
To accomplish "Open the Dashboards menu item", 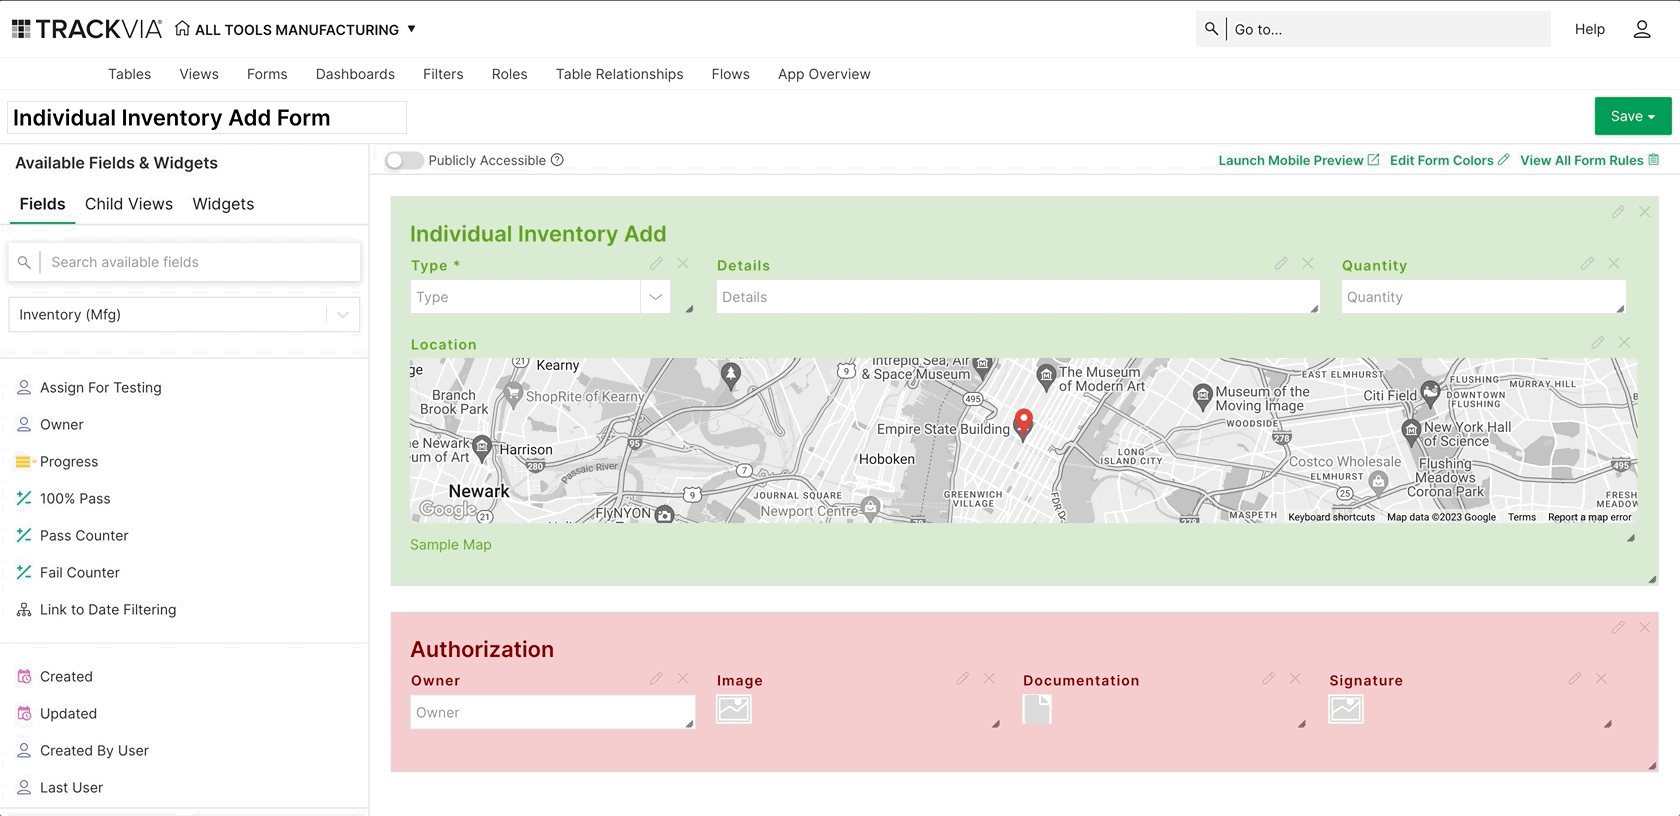I will coord(355,74).
